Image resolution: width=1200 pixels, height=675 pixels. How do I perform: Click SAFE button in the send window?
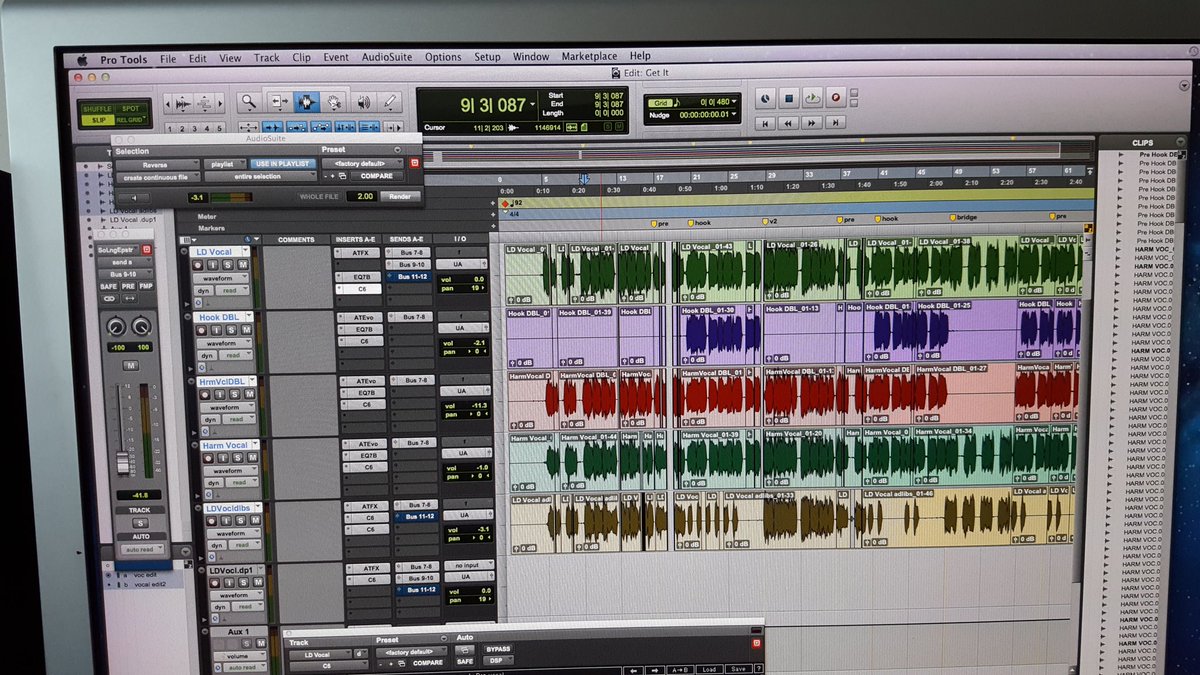click(x=108, y=286)
